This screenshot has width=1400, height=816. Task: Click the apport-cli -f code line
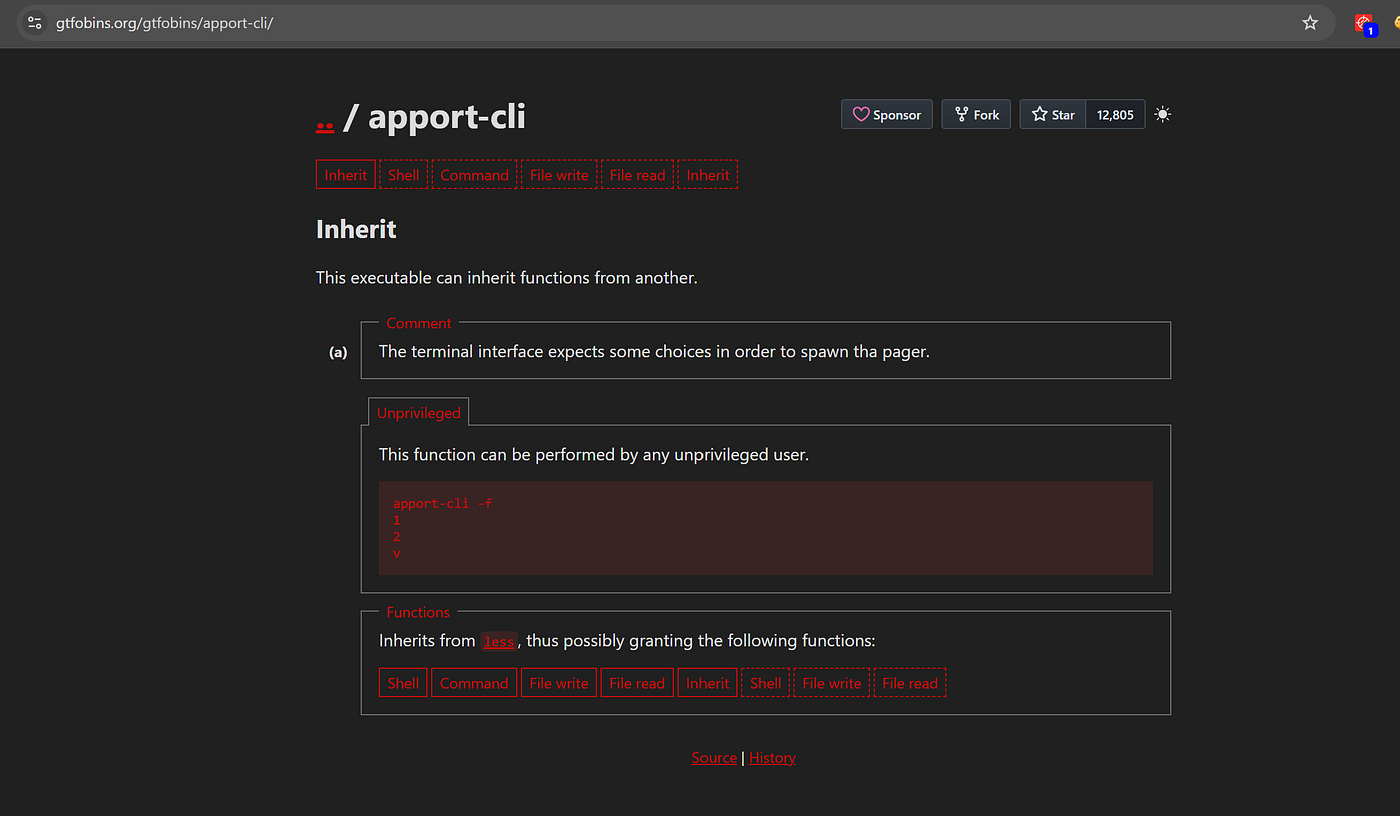(443, 503)
